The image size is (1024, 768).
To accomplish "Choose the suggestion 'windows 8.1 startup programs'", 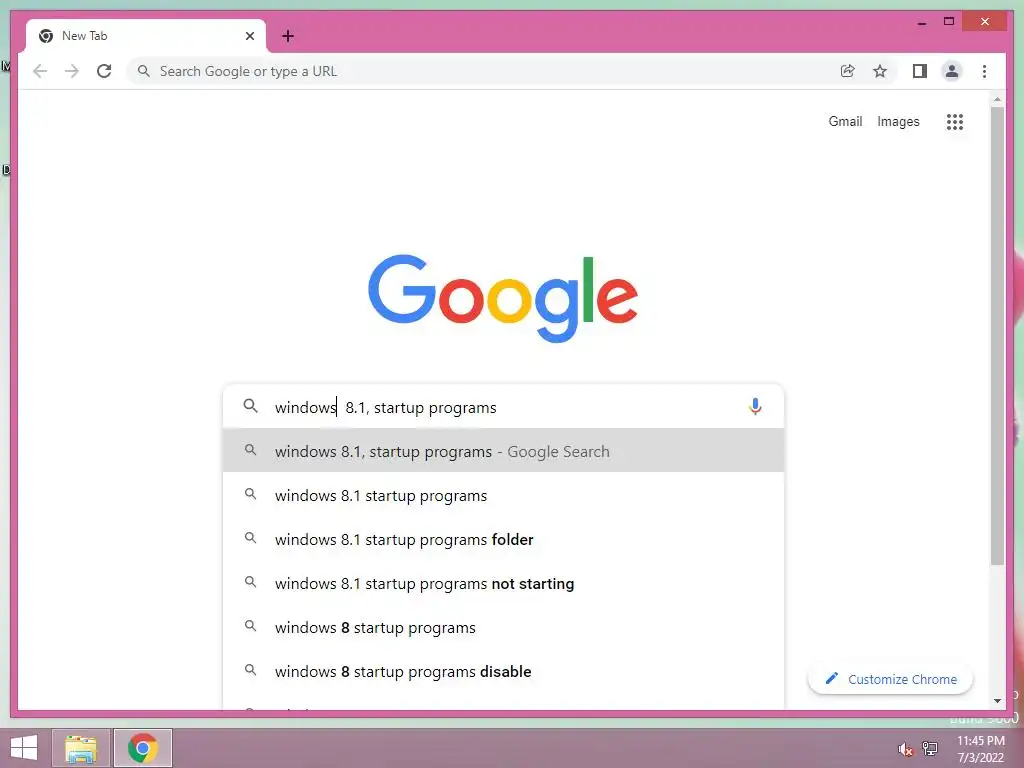I will [x=503, y=495].
